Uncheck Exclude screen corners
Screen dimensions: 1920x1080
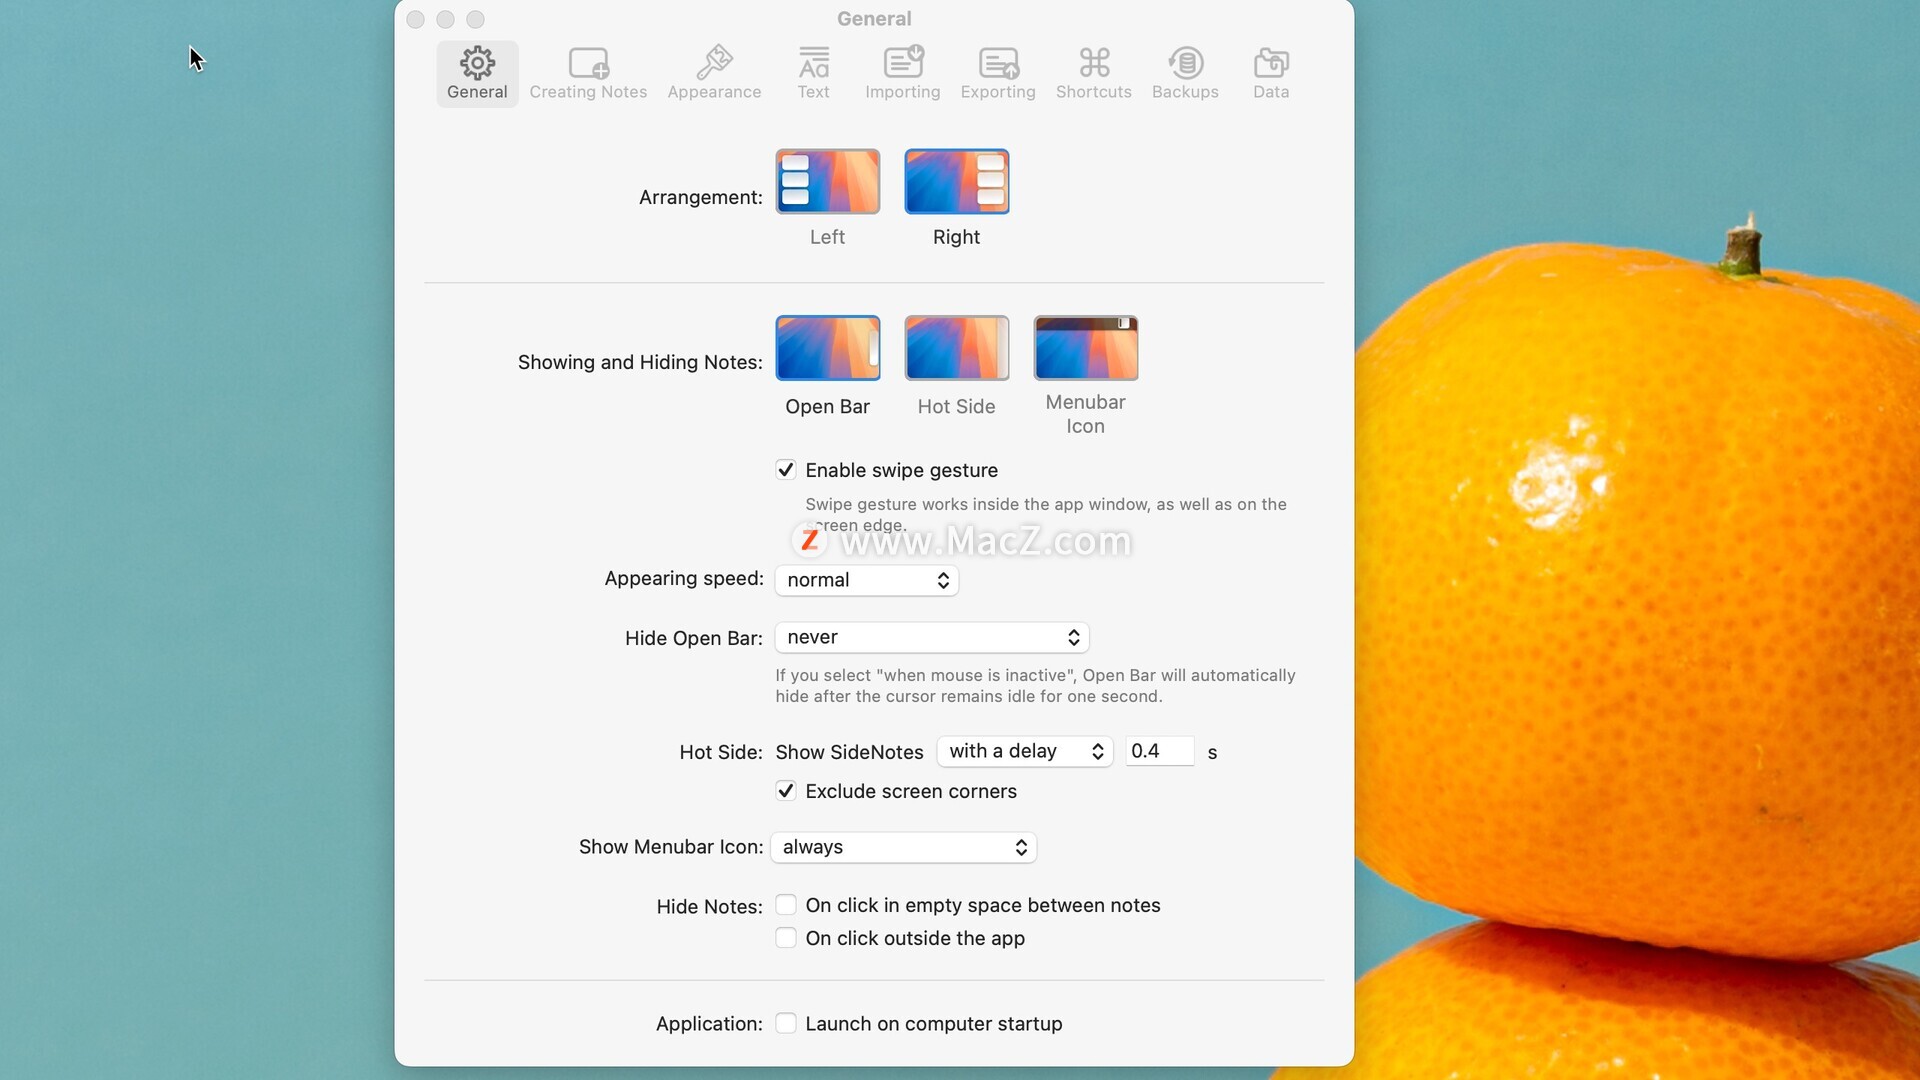coord(786,791)
